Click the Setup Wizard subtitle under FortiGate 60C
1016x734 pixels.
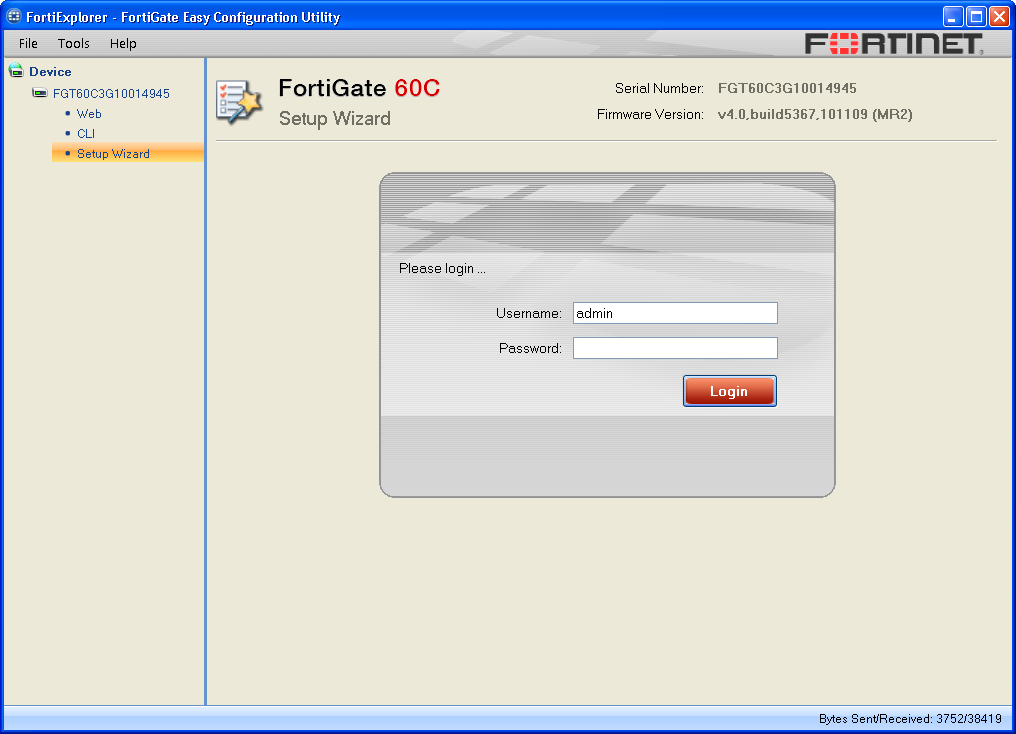pos(334,119)
